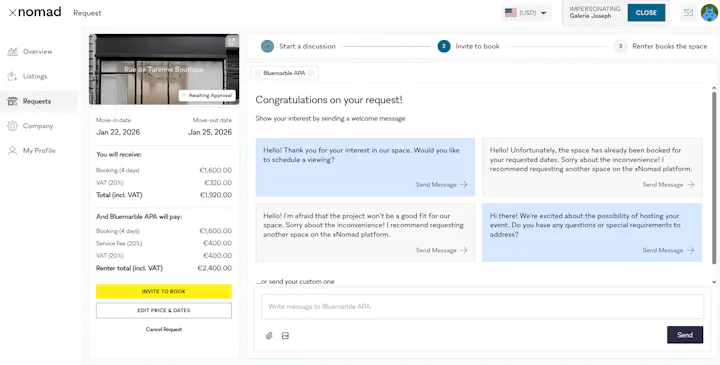Image resolution: width=720 pixels, height=365 pixels.
Task: Close impersonation with CLOSE button
Action: (646, 13)
